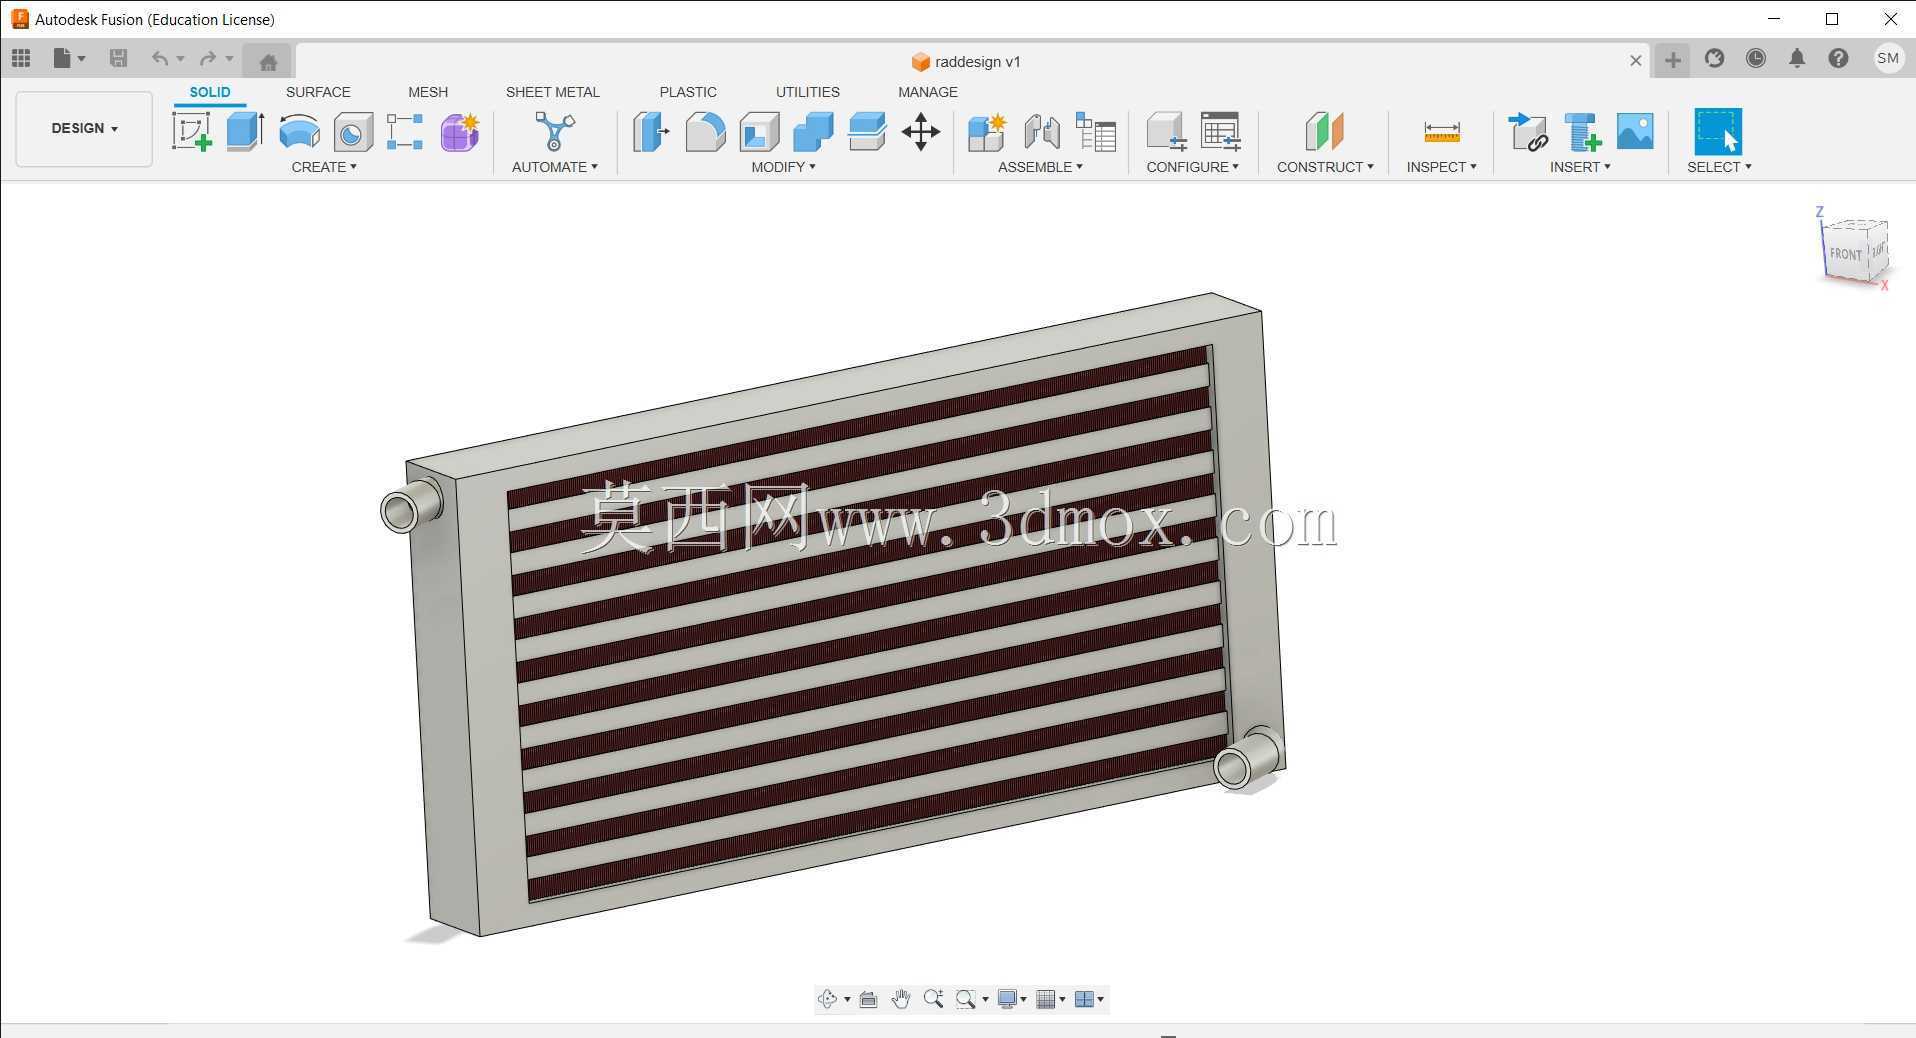Open the Display Settings menu
Image resolution: width=1916 pixels, height=1038 pixels.
coord(1012,999)
